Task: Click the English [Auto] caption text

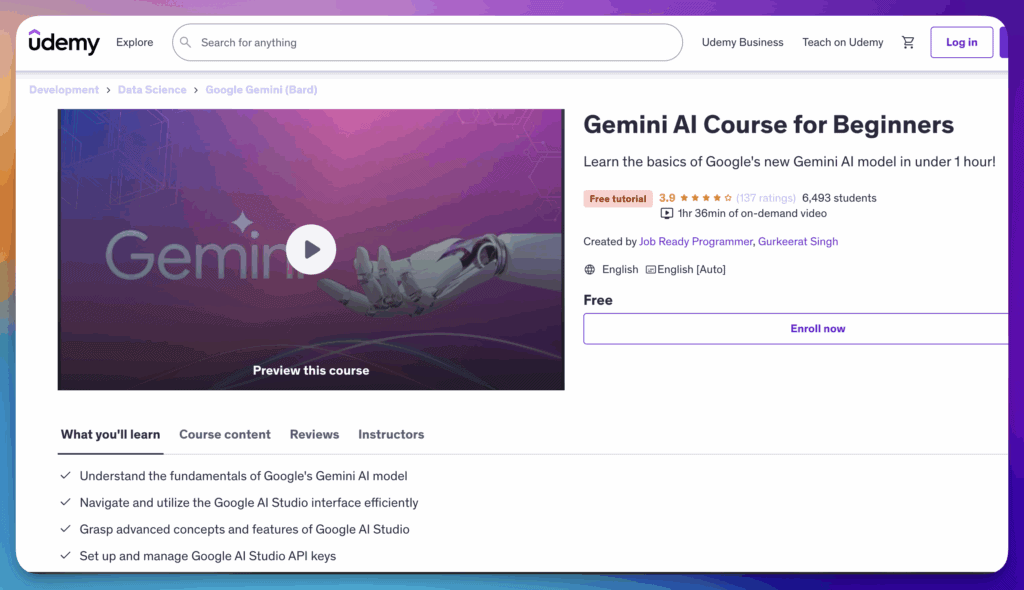Action: (691, 269)
